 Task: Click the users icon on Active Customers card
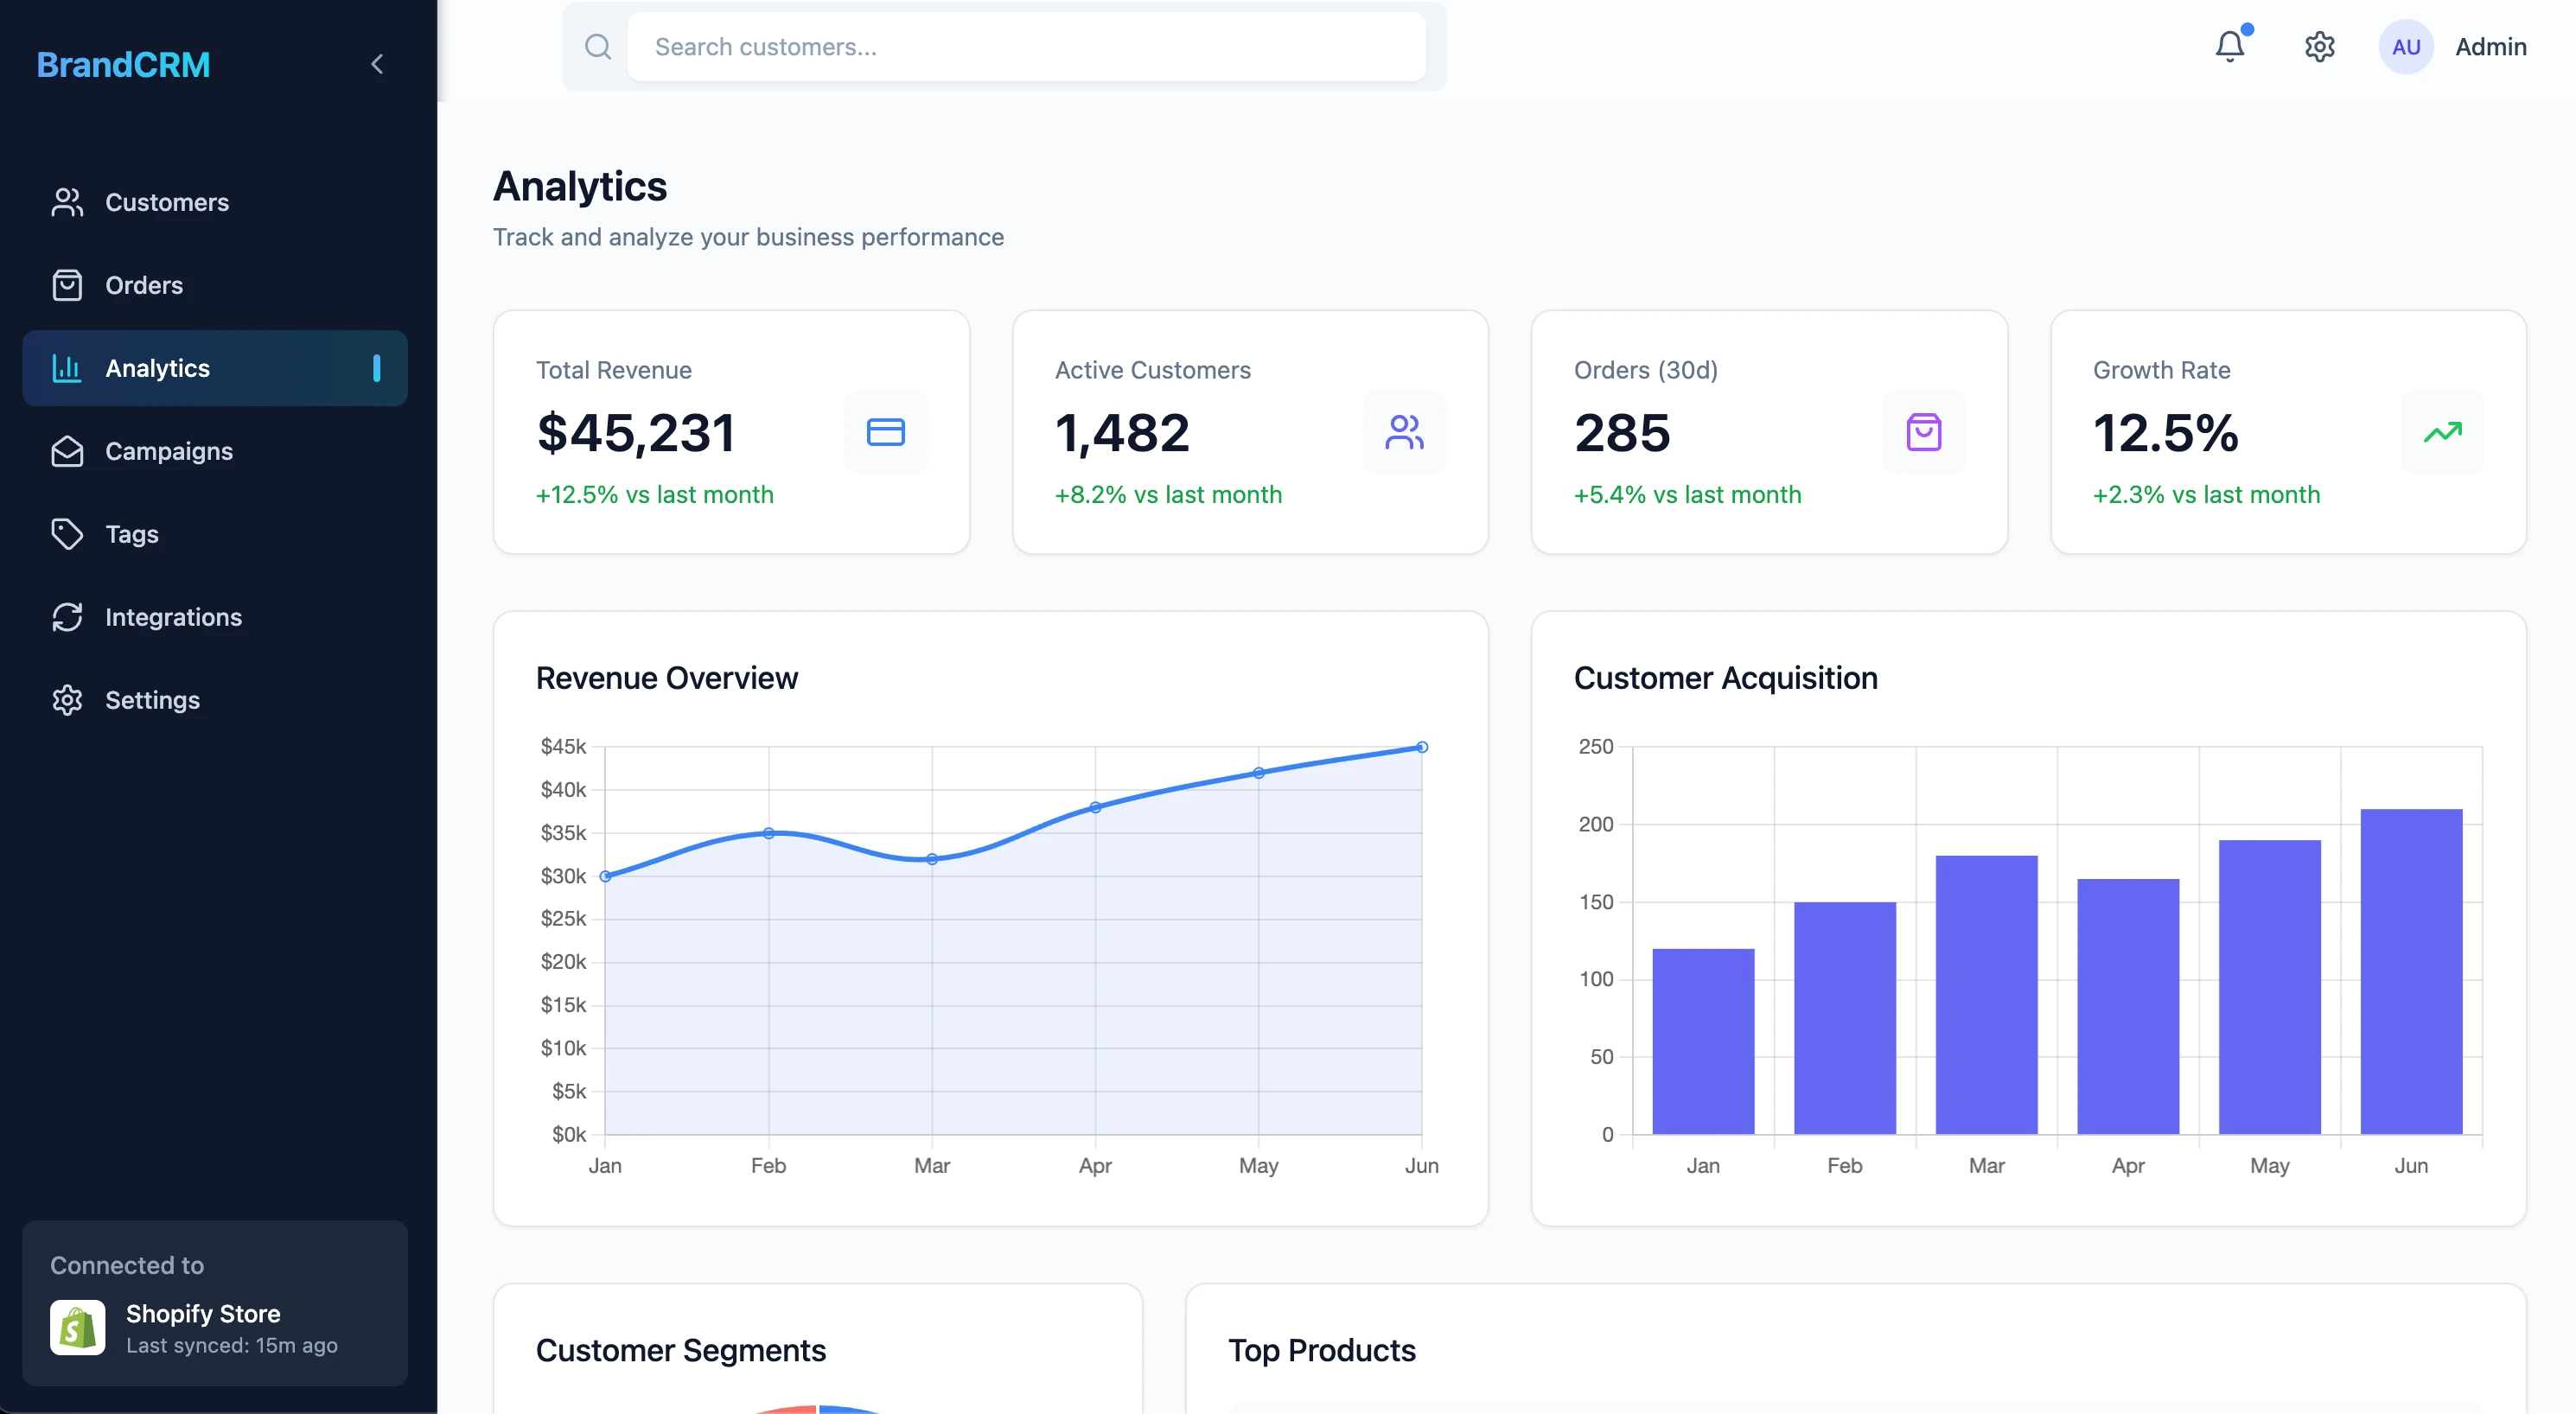(1404, 432)
